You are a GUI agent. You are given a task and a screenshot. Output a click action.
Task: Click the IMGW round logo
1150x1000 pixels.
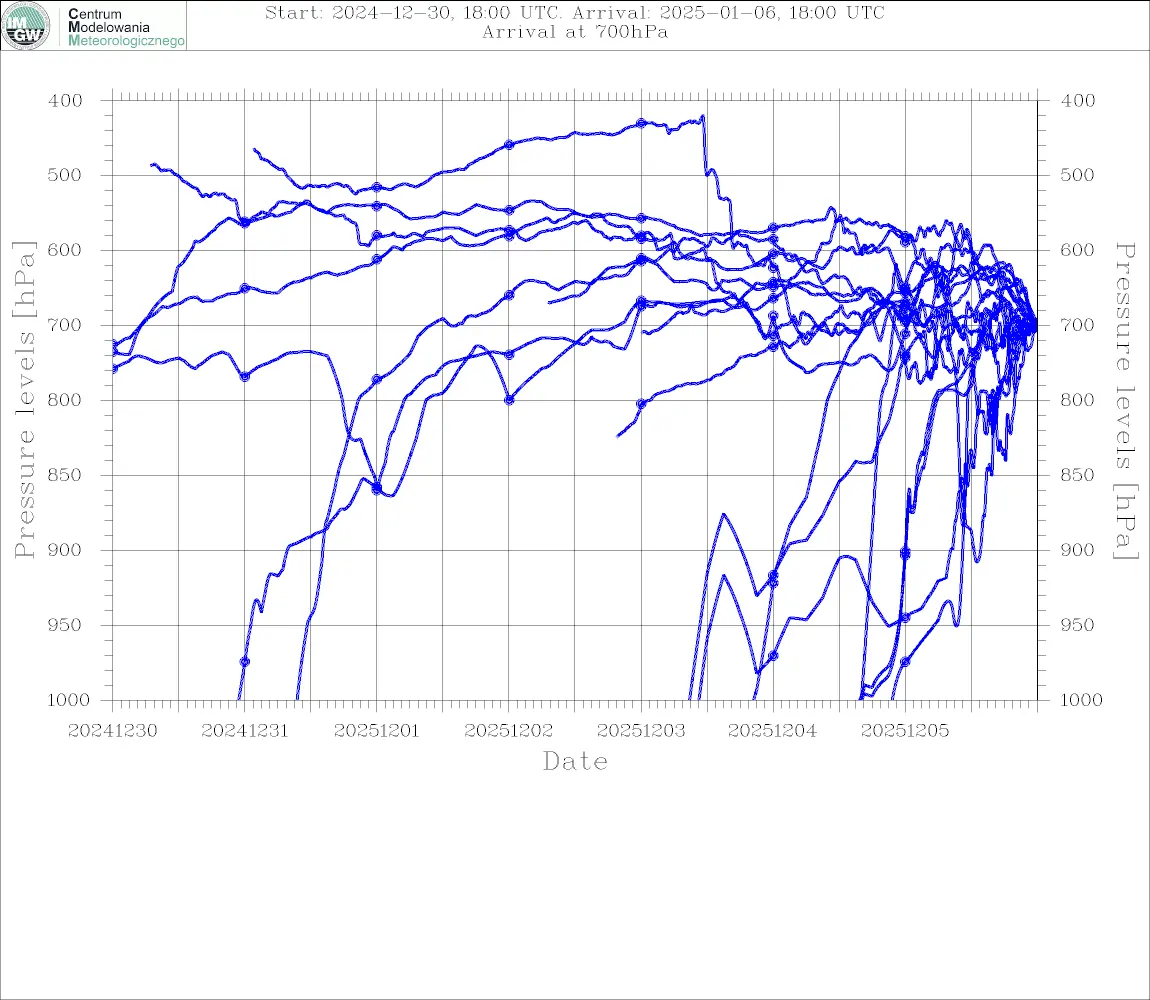pyautogui.click(x=26, y=26)
